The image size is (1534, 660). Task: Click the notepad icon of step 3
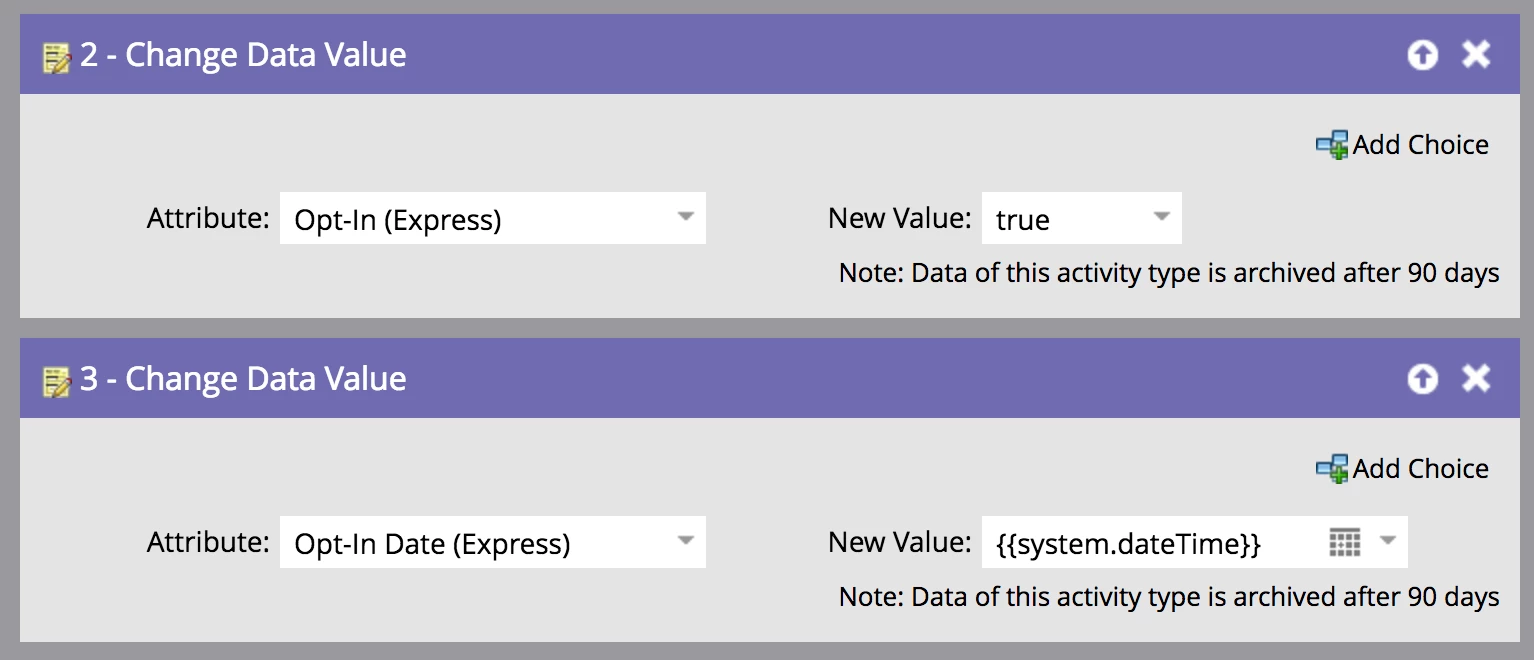[56, 381]
